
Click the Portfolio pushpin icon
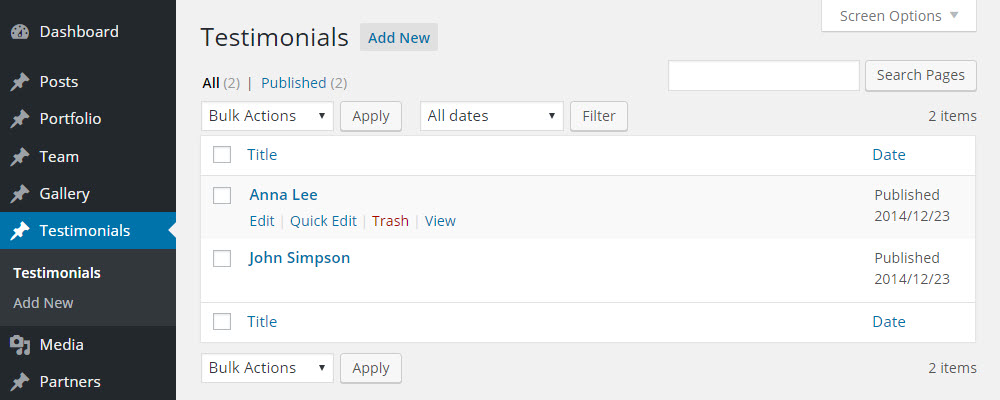[x=20, y=119]
